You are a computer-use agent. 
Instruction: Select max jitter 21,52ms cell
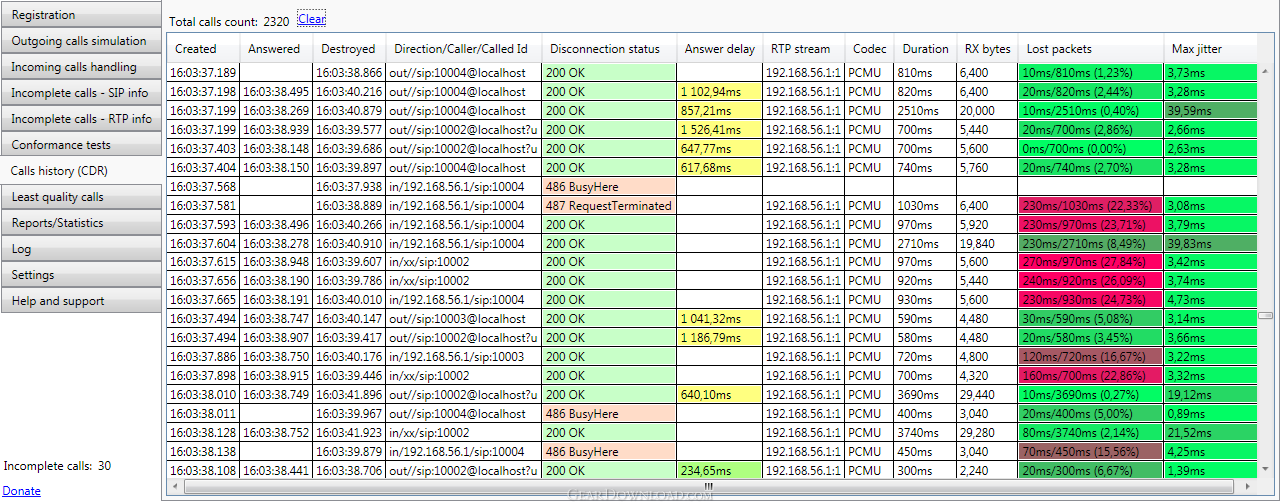pyautogui.click(x=1210, y=432)
